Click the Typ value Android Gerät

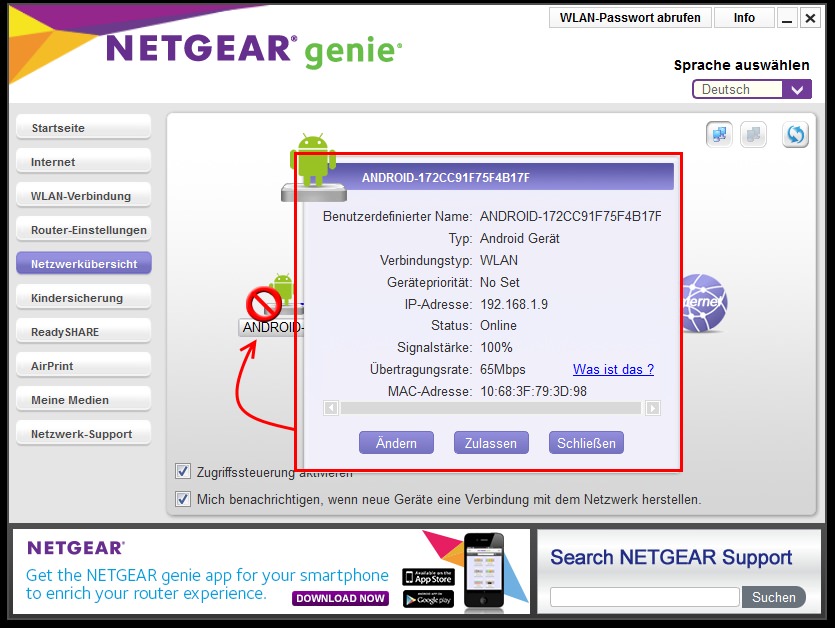coord(520,238)
